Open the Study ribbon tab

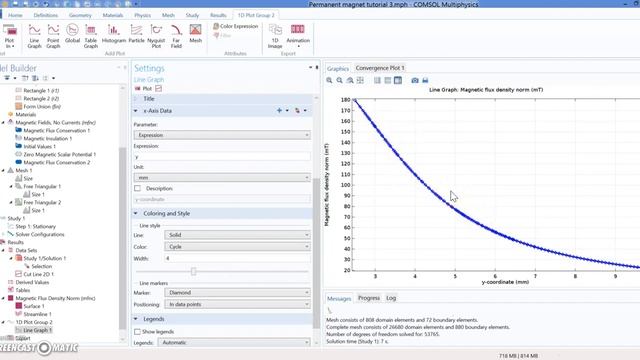click(x=192, y=15)
